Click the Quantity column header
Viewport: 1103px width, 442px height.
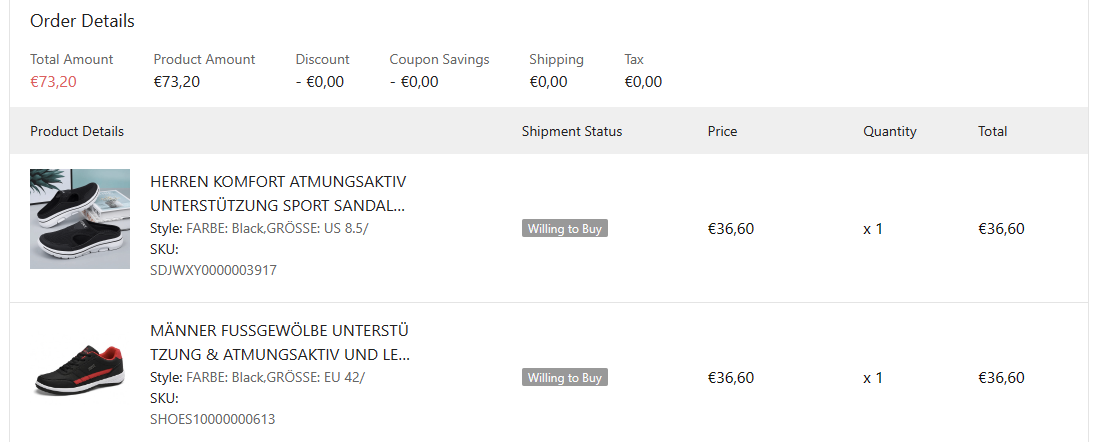tap(889, 131)
